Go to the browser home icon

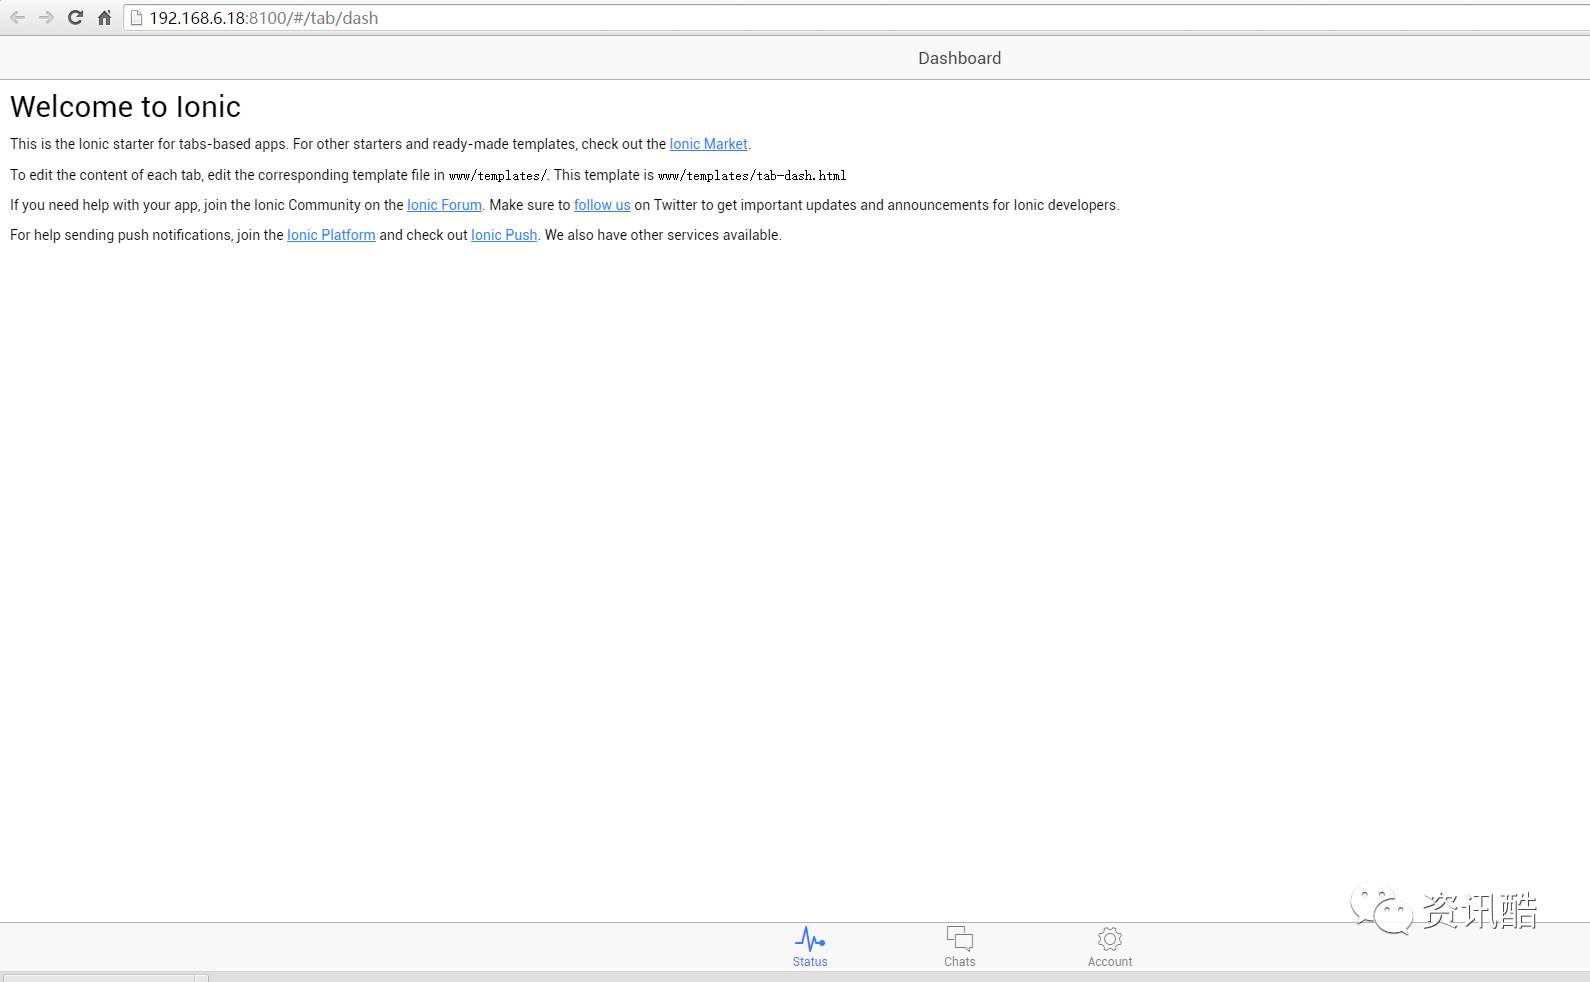click(104, 18)
